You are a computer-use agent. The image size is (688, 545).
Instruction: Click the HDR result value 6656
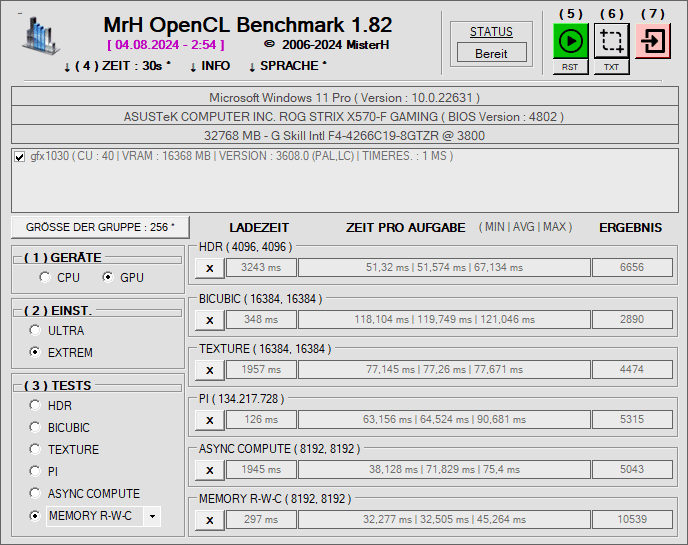632,268
